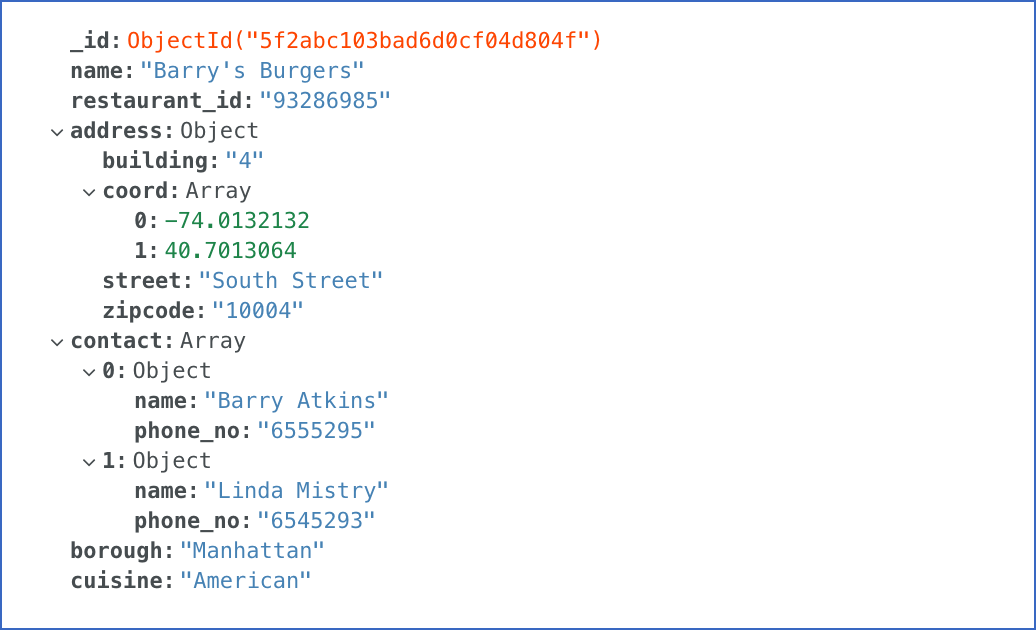Click the contact name "Linda Mistry"

[296, 491]
